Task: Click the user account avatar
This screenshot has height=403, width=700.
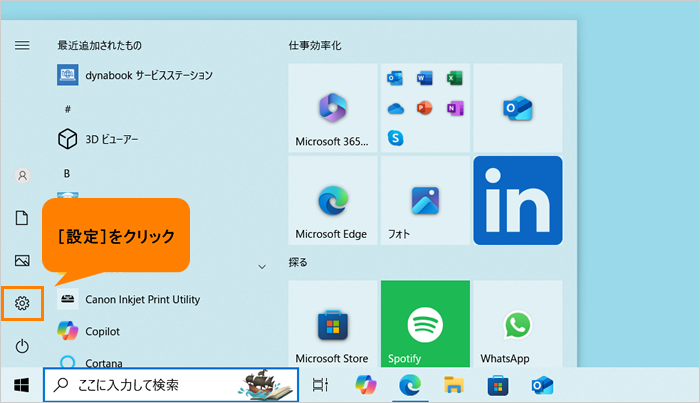Action: pyautogui.click(x=22, y=176)
